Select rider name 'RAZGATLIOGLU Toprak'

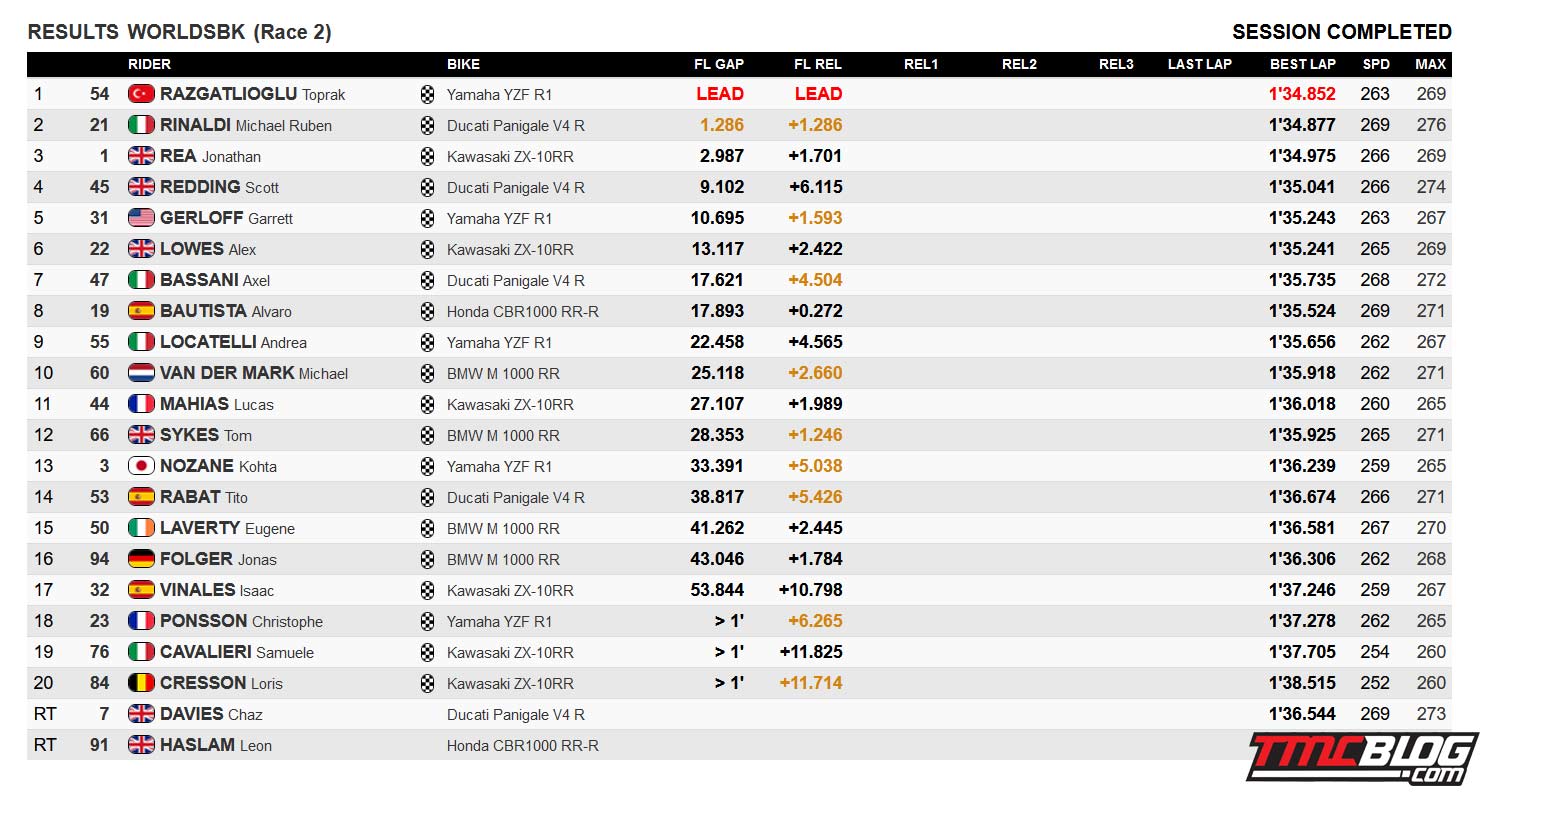click(x=252, y=94)
